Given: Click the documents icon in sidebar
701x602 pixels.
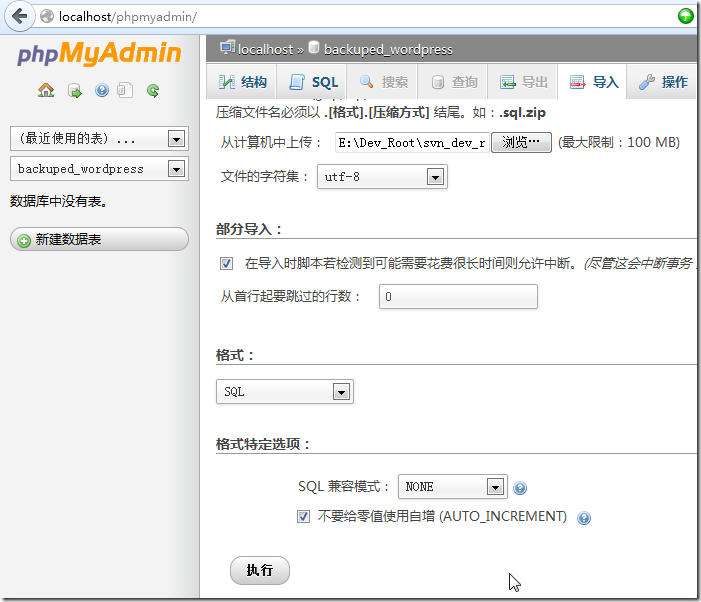Looking at the screenshot, I should [125, 91].
